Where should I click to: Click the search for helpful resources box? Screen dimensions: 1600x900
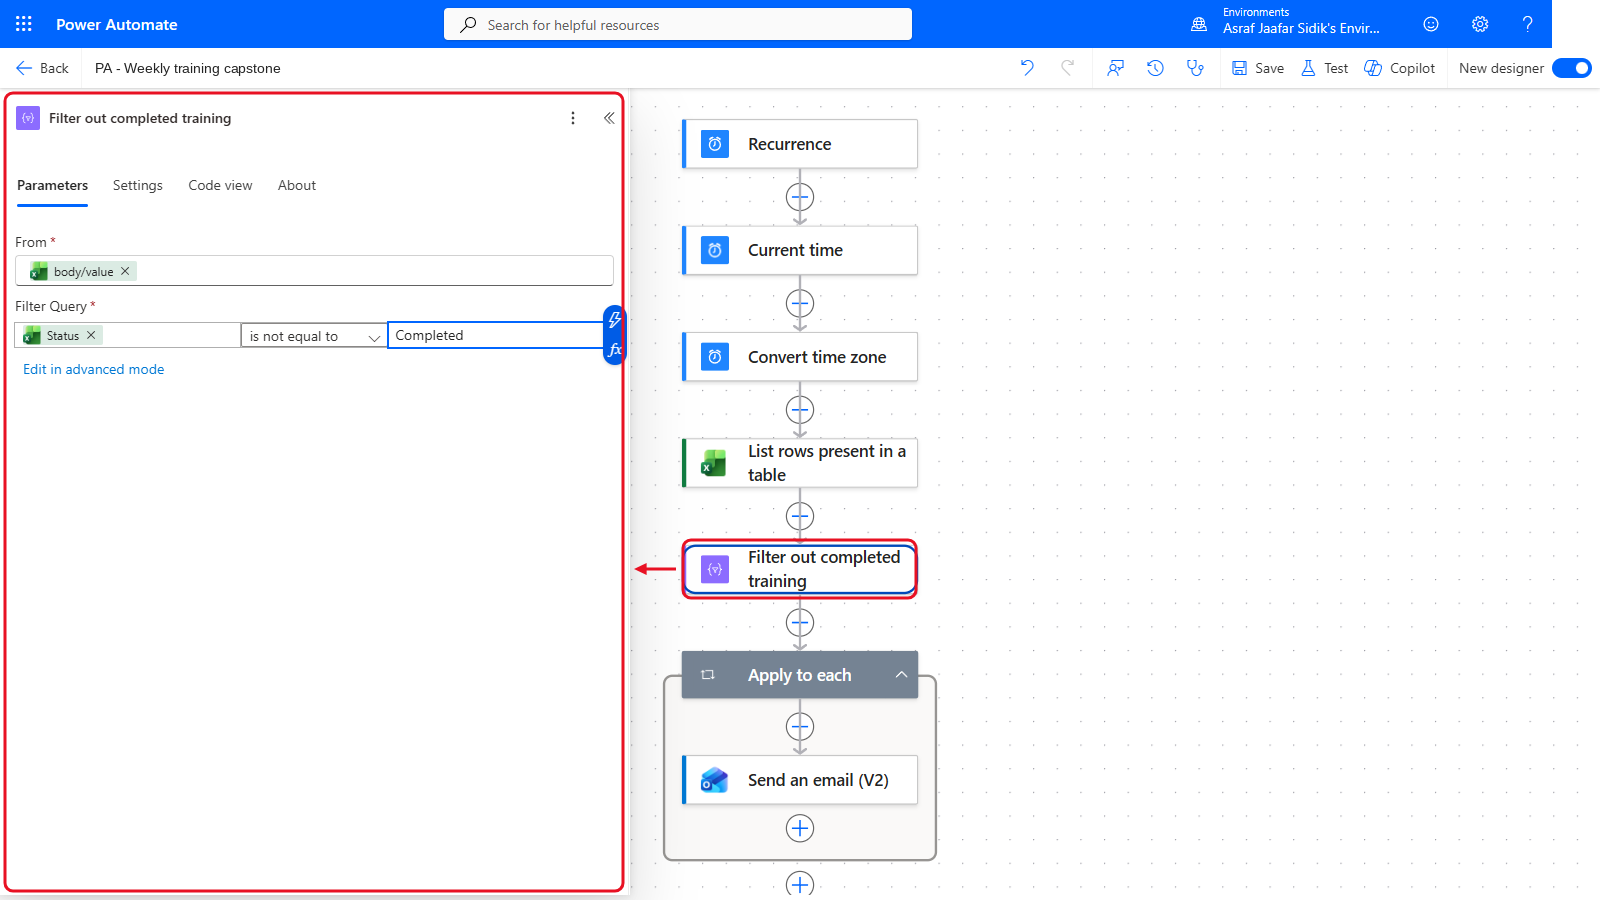(x=678, y=24)
